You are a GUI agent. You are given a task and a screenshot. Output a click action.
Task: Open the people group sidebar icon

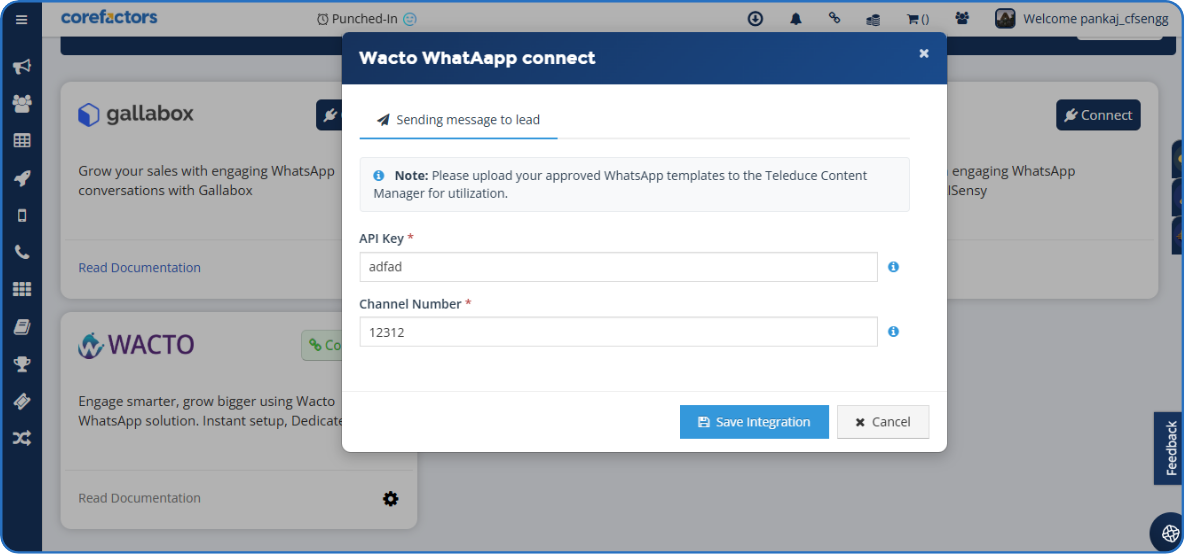(22, 104)
